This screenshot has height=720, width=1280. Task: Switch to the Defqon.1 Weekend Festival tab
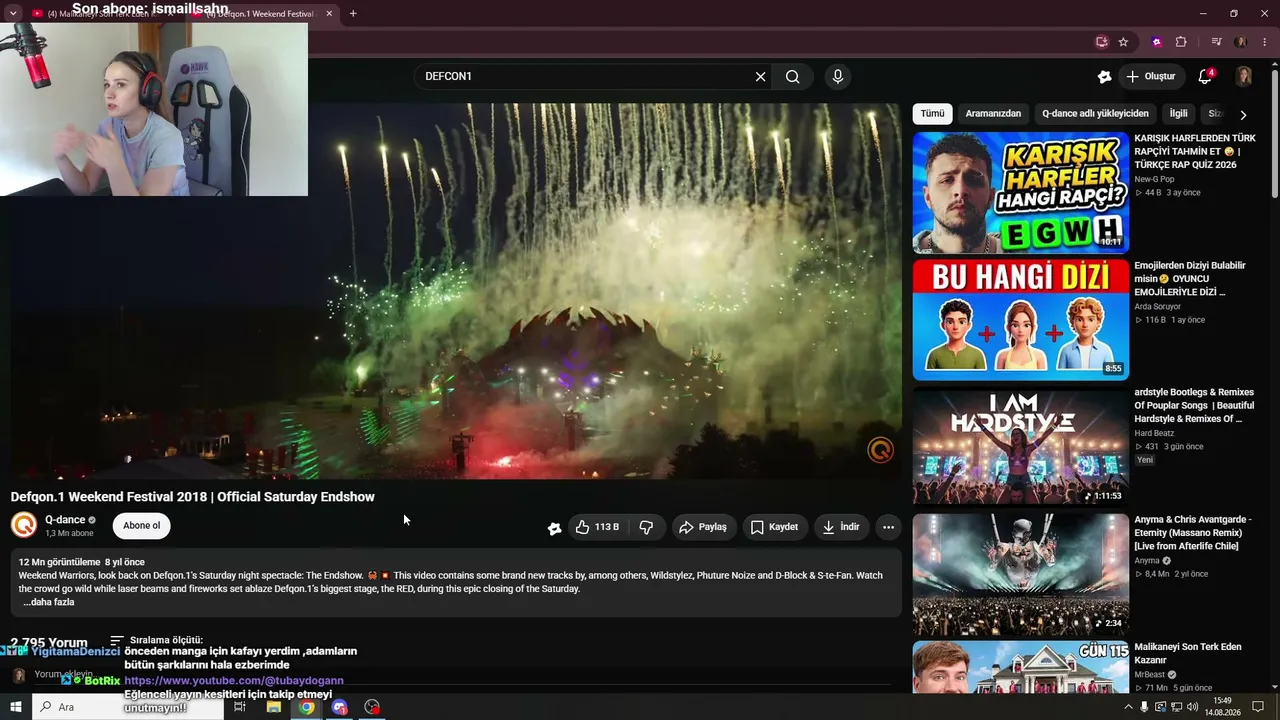(260, 14)
